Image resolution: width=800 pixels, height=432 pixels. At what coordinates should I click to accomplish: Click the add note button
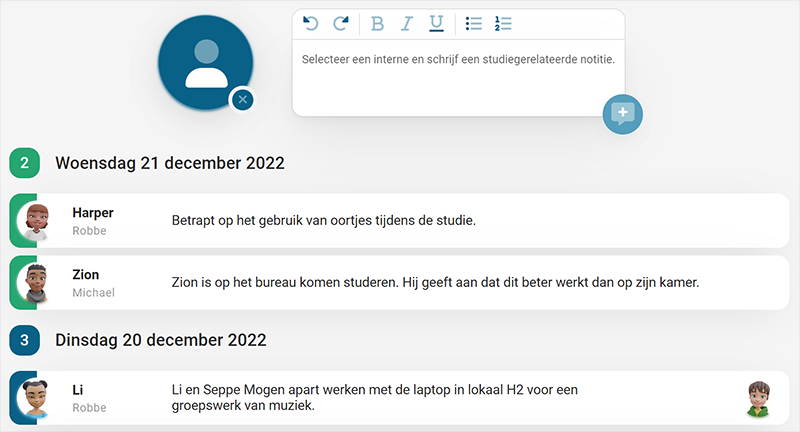pos(623,113)
